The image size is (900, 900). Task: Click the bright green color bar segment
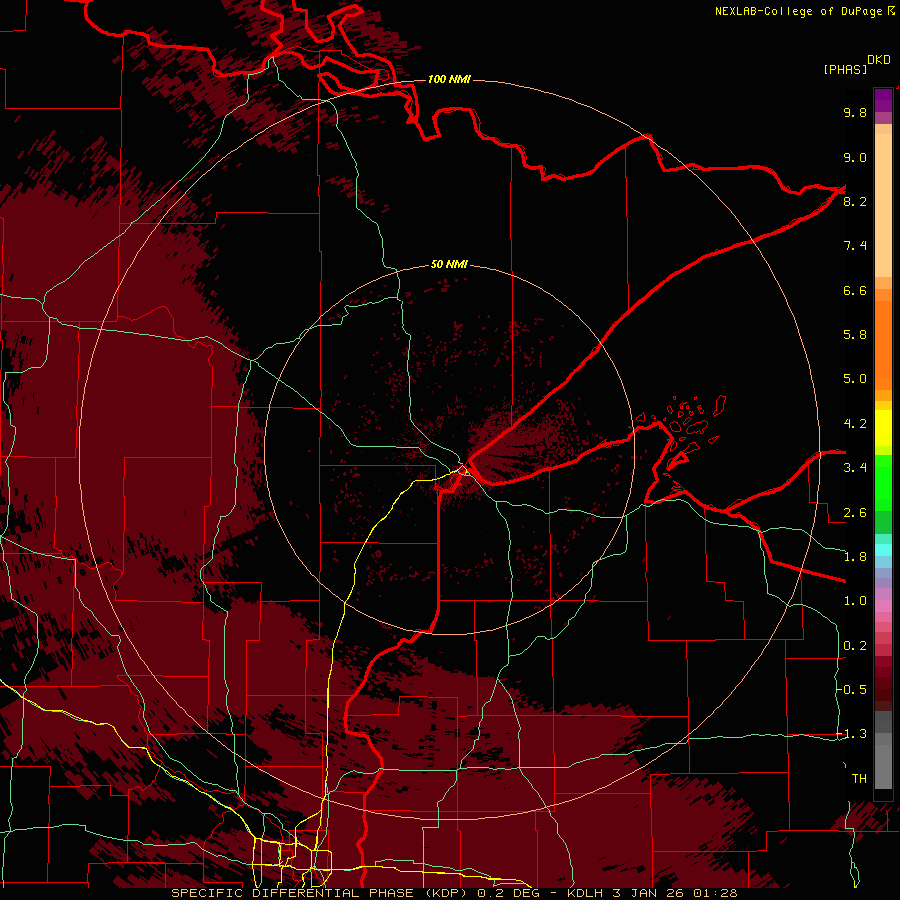(883, 483)
